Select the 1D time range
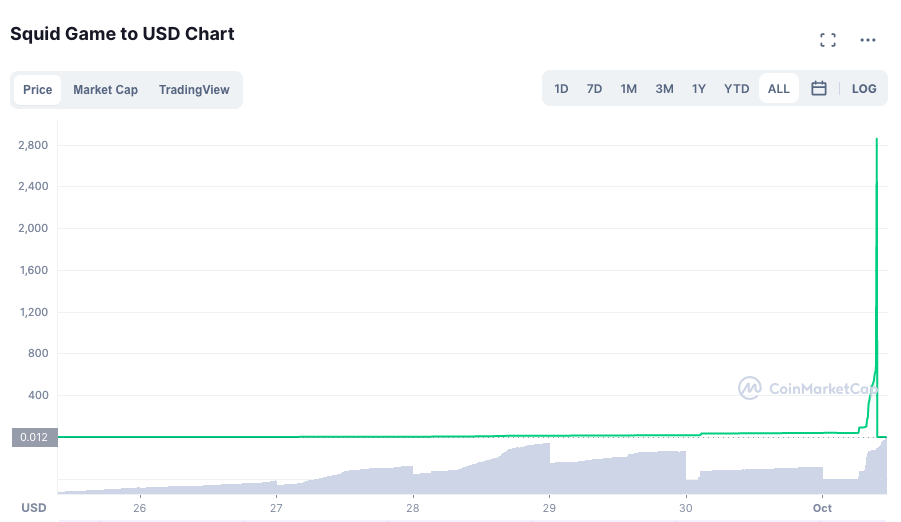Viewport: 901px width, 522px height. [561, 89]
